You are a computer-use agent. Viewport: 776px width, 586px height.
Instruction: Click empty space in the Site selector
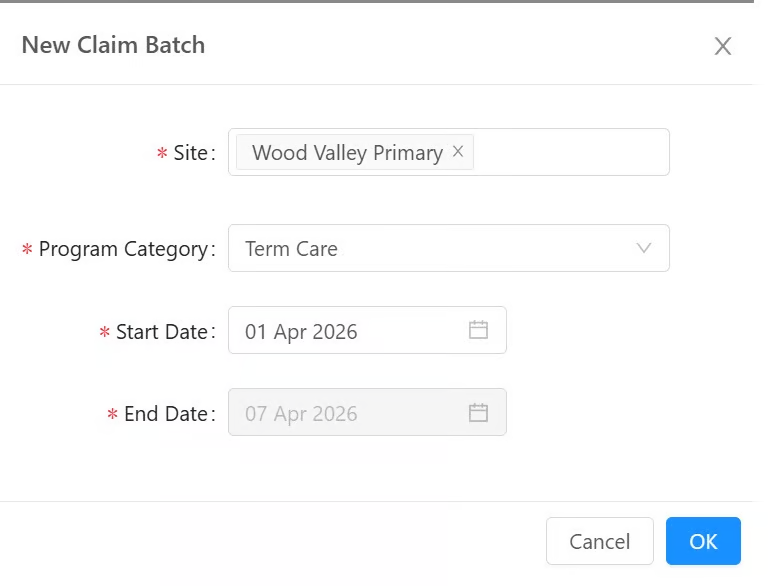[x=570, y=152]
